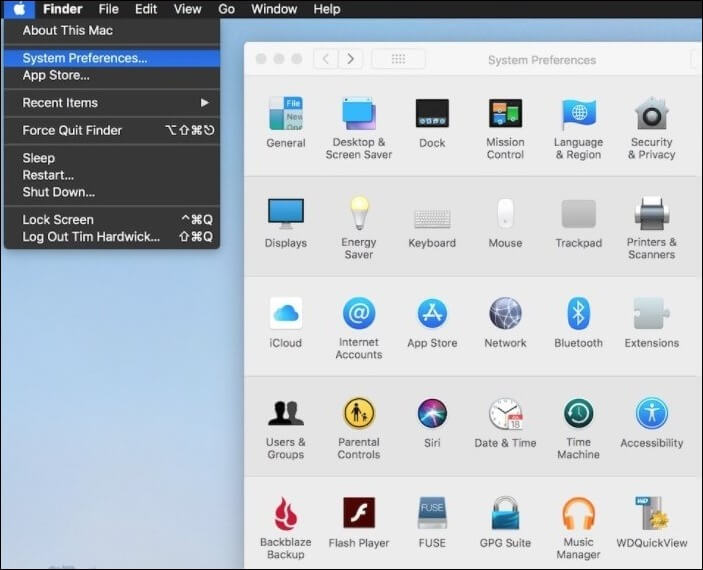Viewport: 703px width, 570px height.
Task: Open Time Machine preferences
Action: tap(578, 429)
